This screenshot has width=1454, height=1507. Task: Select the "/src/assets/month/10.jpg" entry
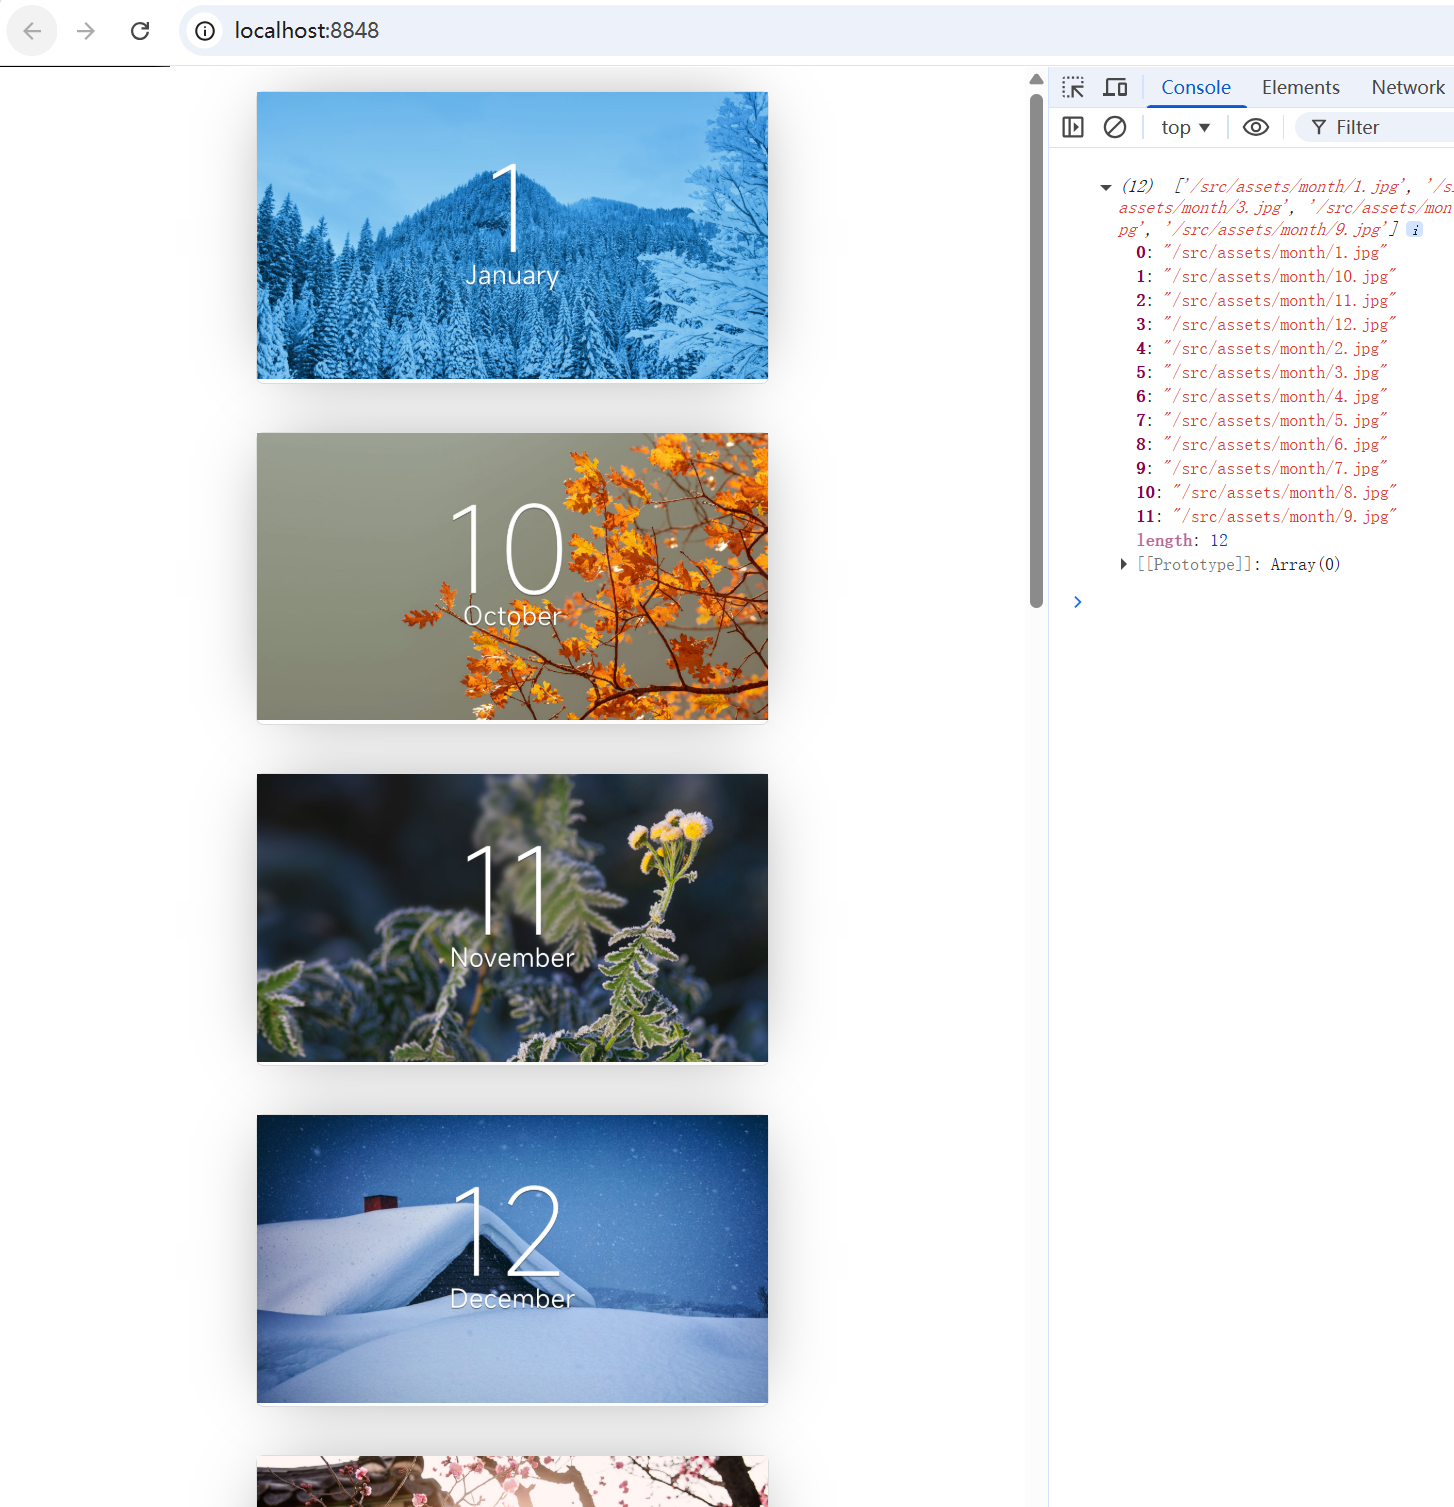[x=1280, y=277]
